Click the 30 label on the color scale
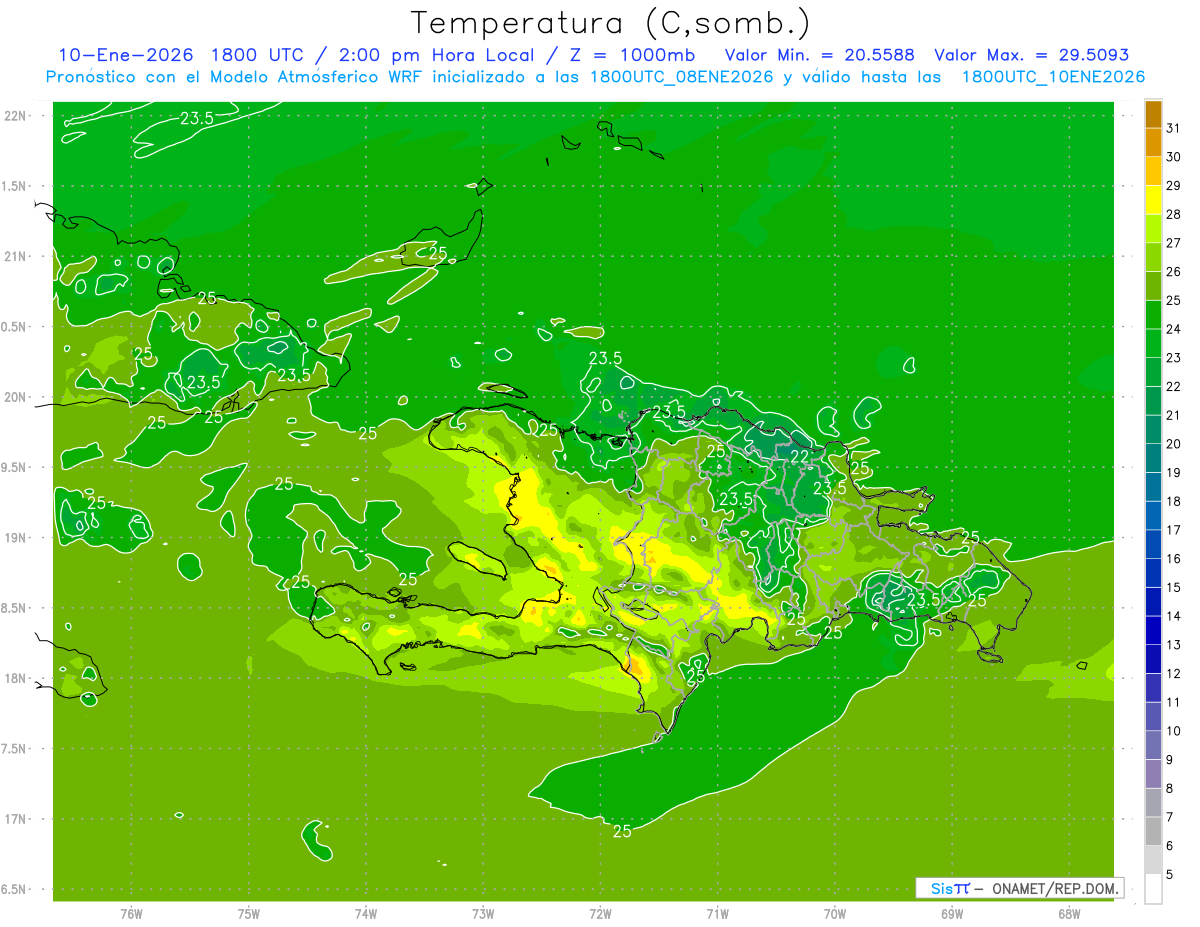 click(1173, 157)
